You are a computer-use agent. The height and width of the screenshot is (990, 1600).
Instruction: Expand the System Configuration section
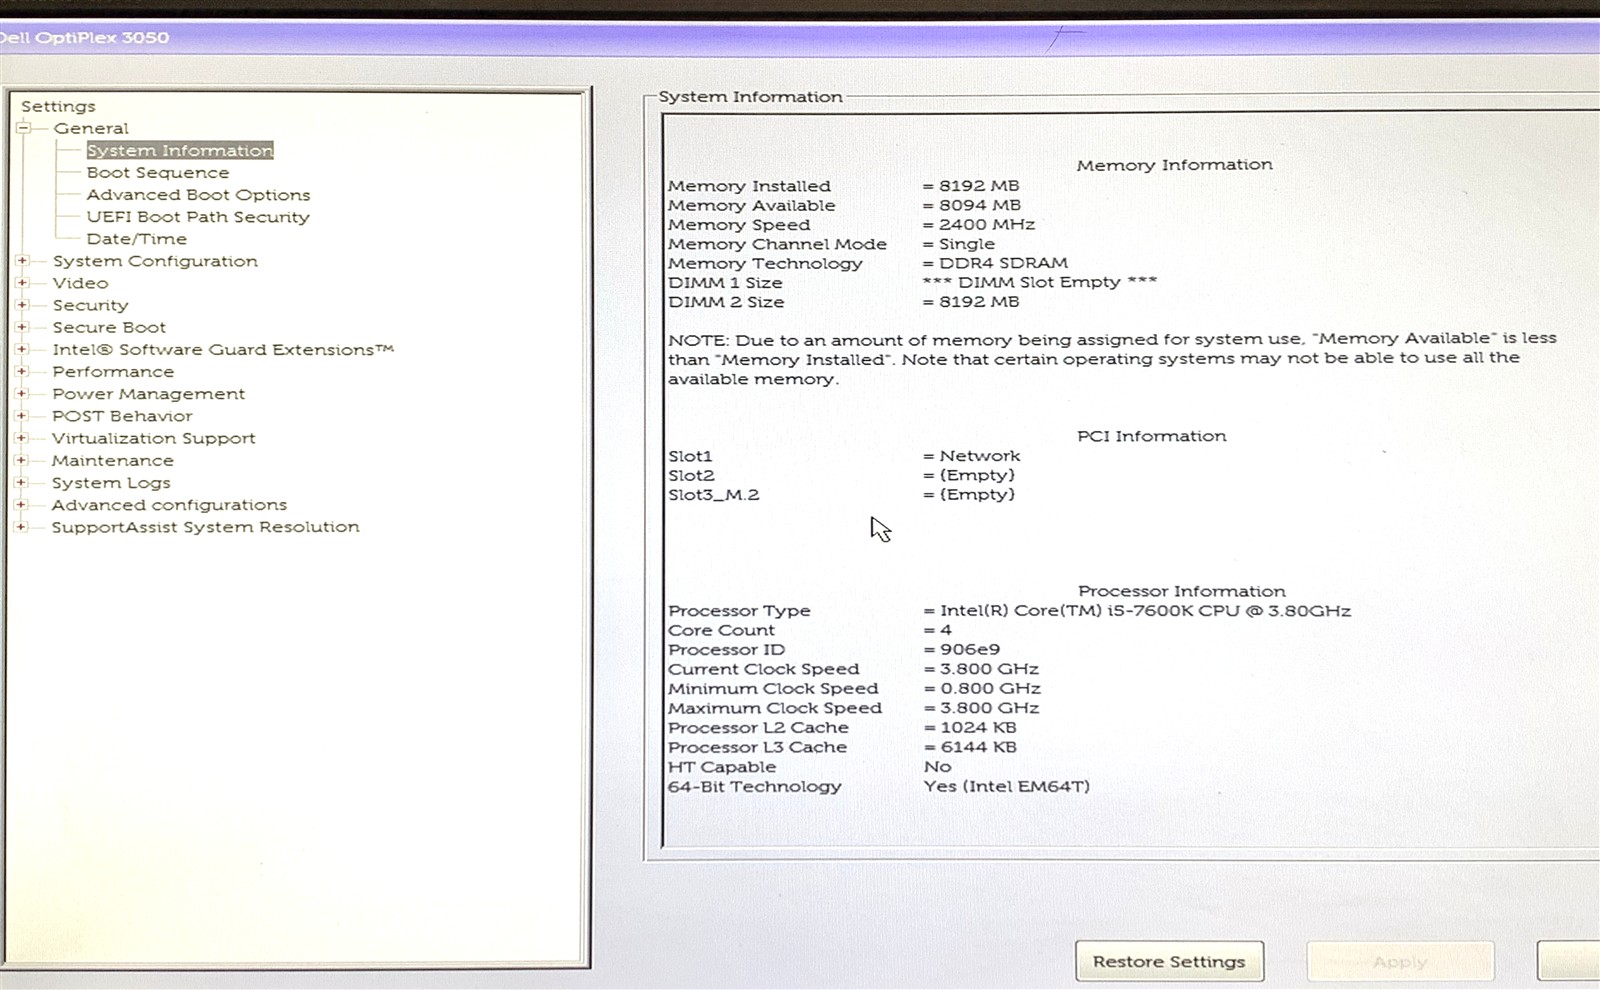point(22,261)
